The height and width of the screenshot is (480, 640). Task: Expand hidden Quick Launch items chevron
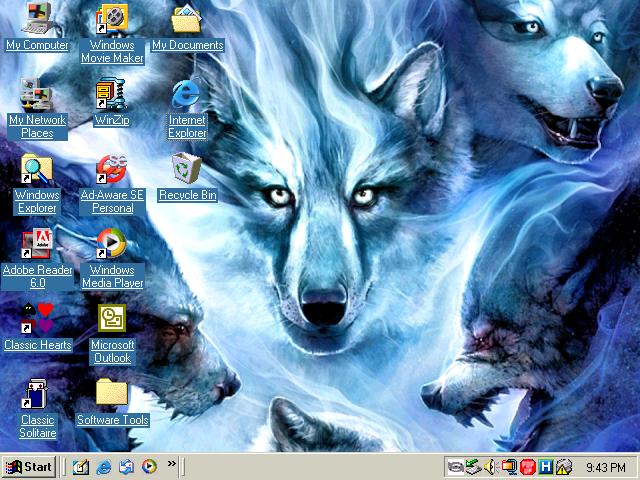click(172, 463)
